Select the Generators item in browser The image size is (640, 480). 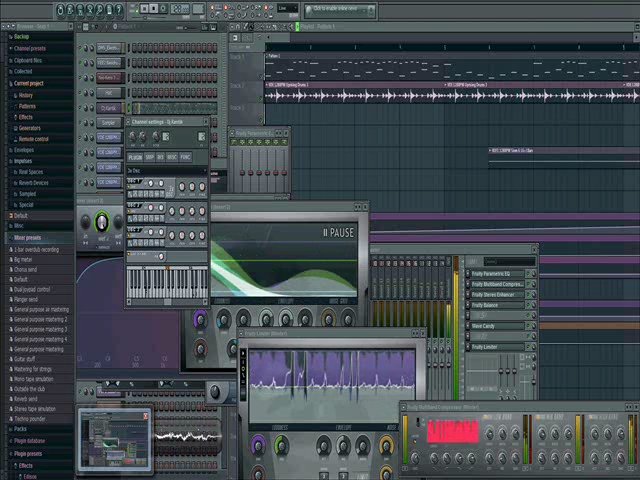29,128
